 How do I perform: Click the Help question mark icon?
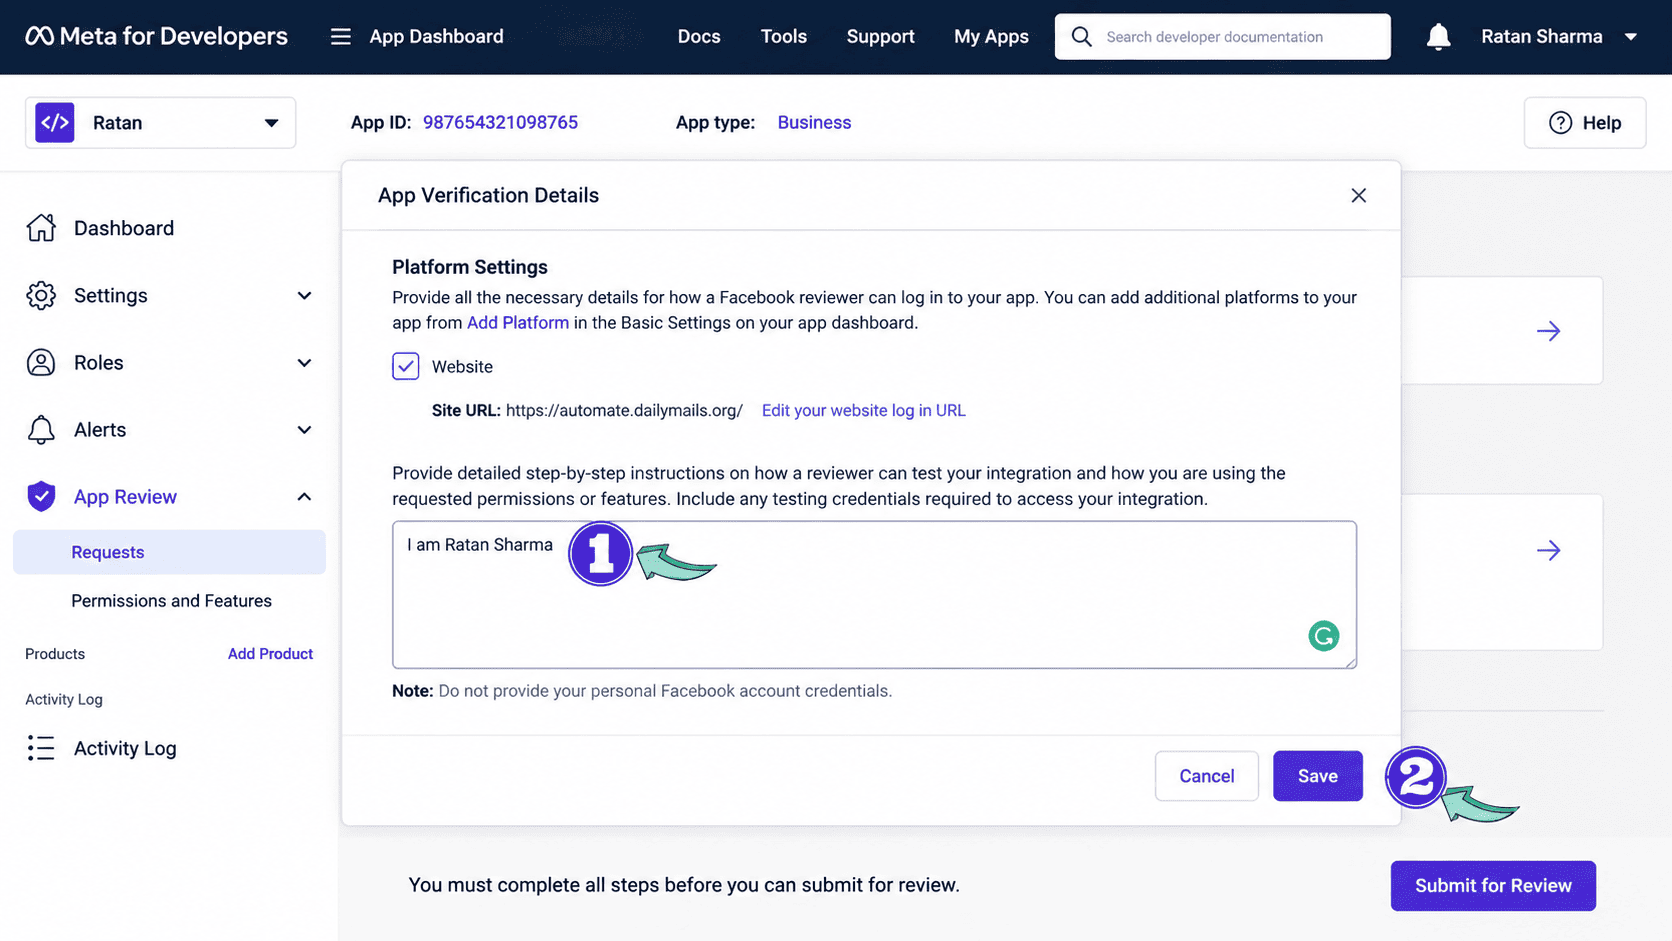click(1560, 123)
